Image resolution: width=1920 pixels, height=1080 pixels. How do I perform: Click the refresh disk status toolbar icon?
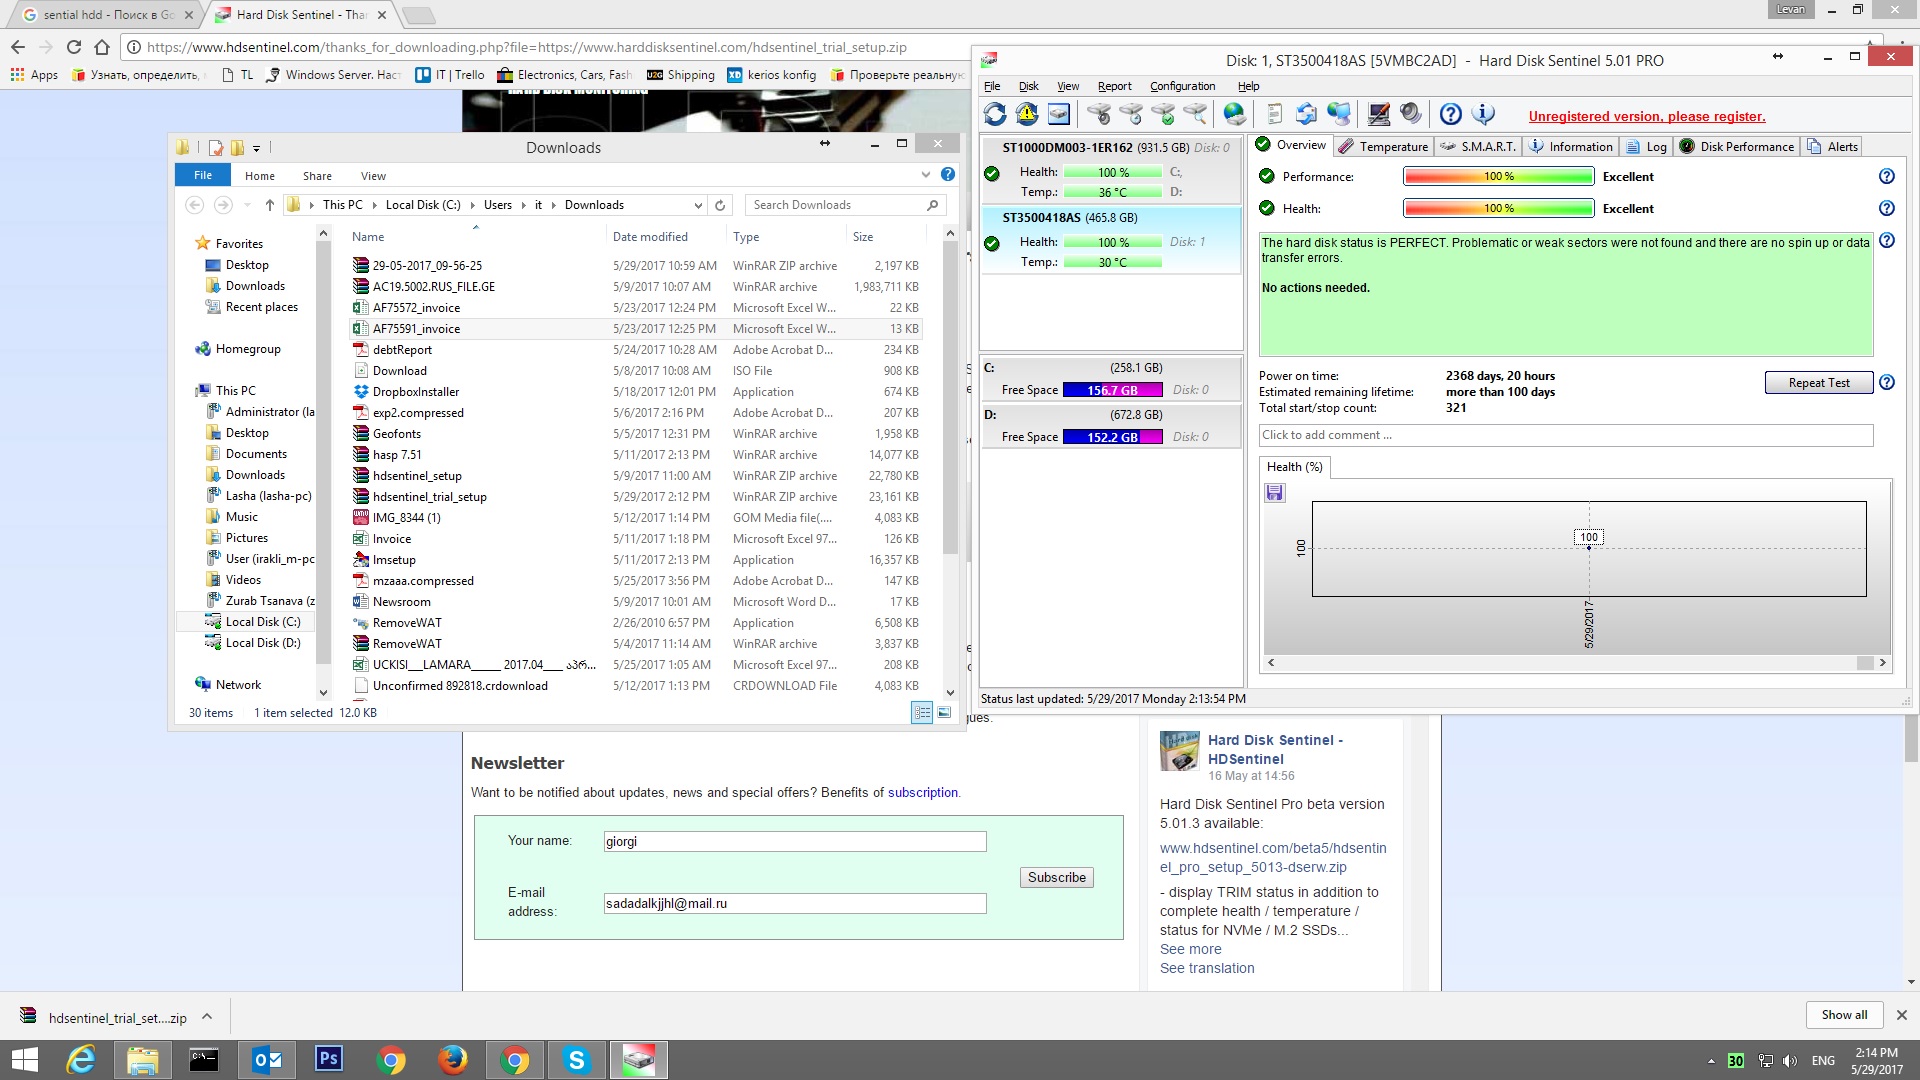coord(995,114)
